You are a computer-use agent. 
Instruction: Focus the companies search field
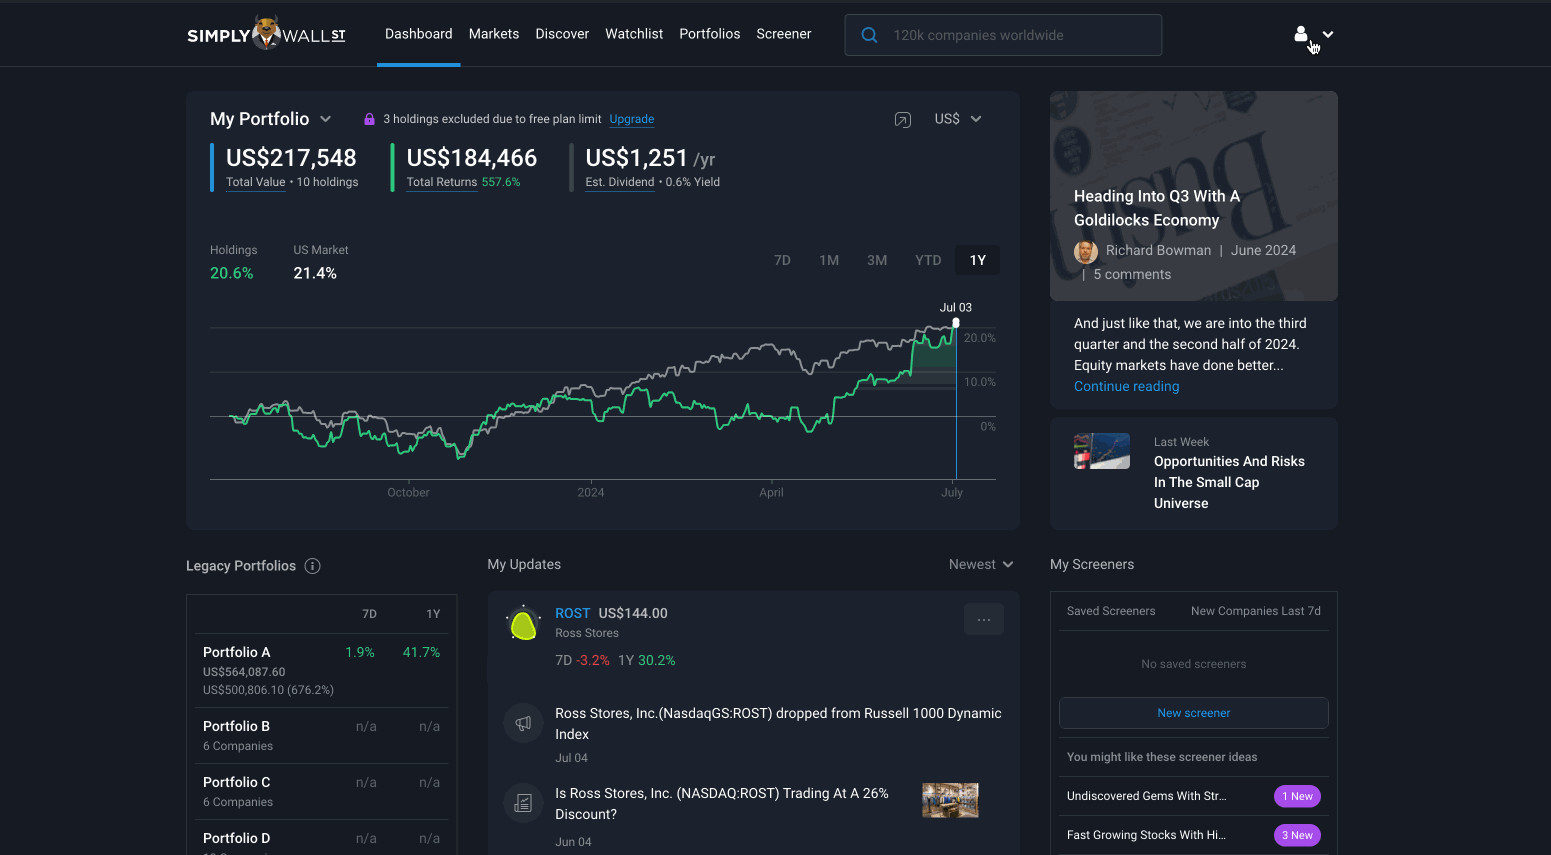point(1003,35)
